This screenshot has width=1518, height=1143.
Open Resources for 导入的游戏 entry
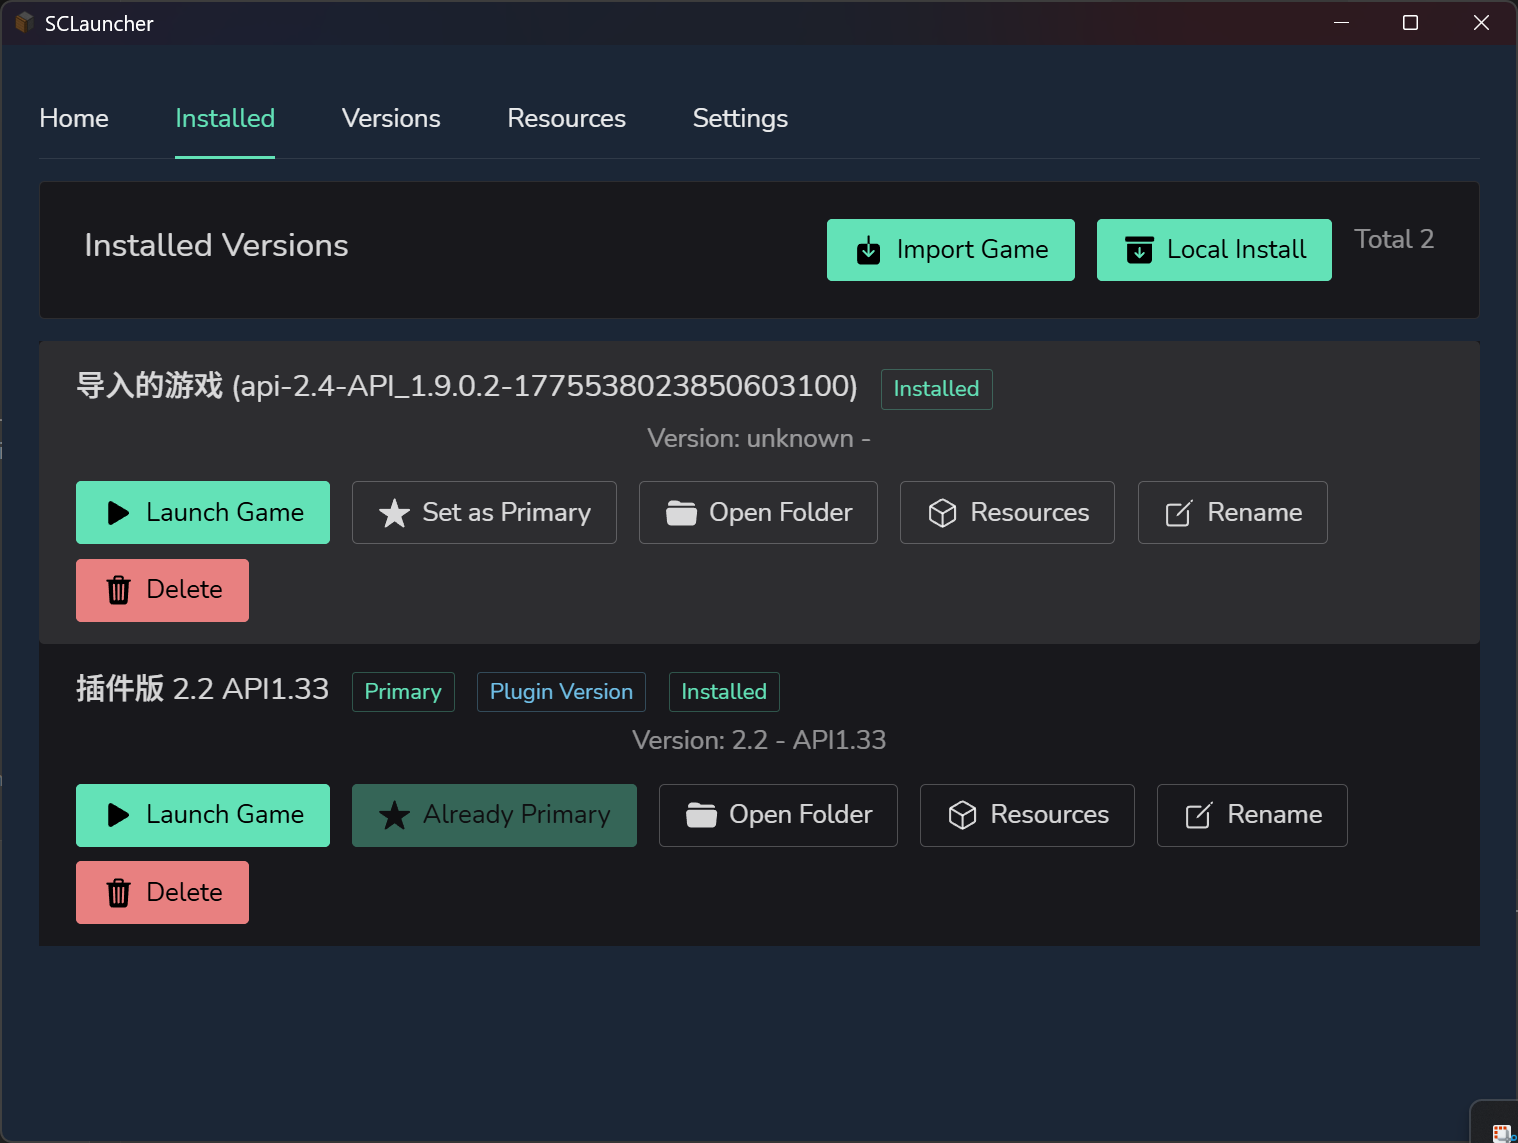coord(1007,512)
